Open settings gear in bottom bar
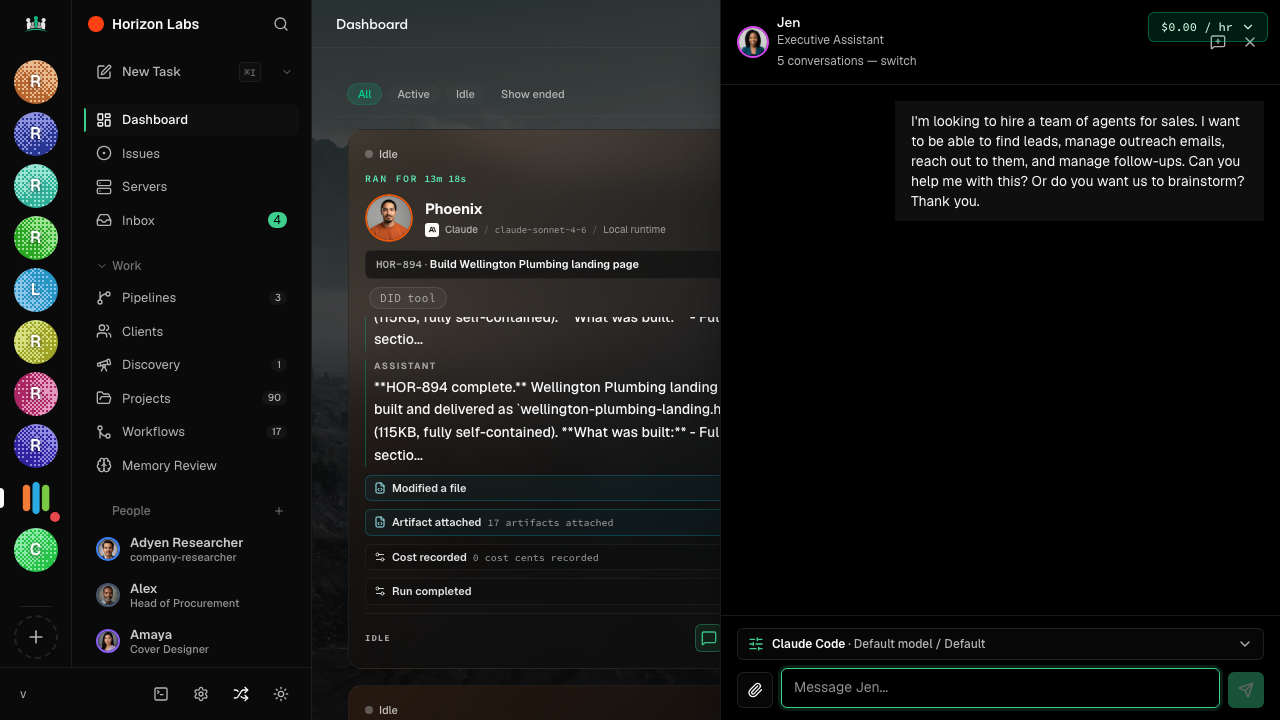1280x720 pixels. pyautogui.click(x=201, y=694)
